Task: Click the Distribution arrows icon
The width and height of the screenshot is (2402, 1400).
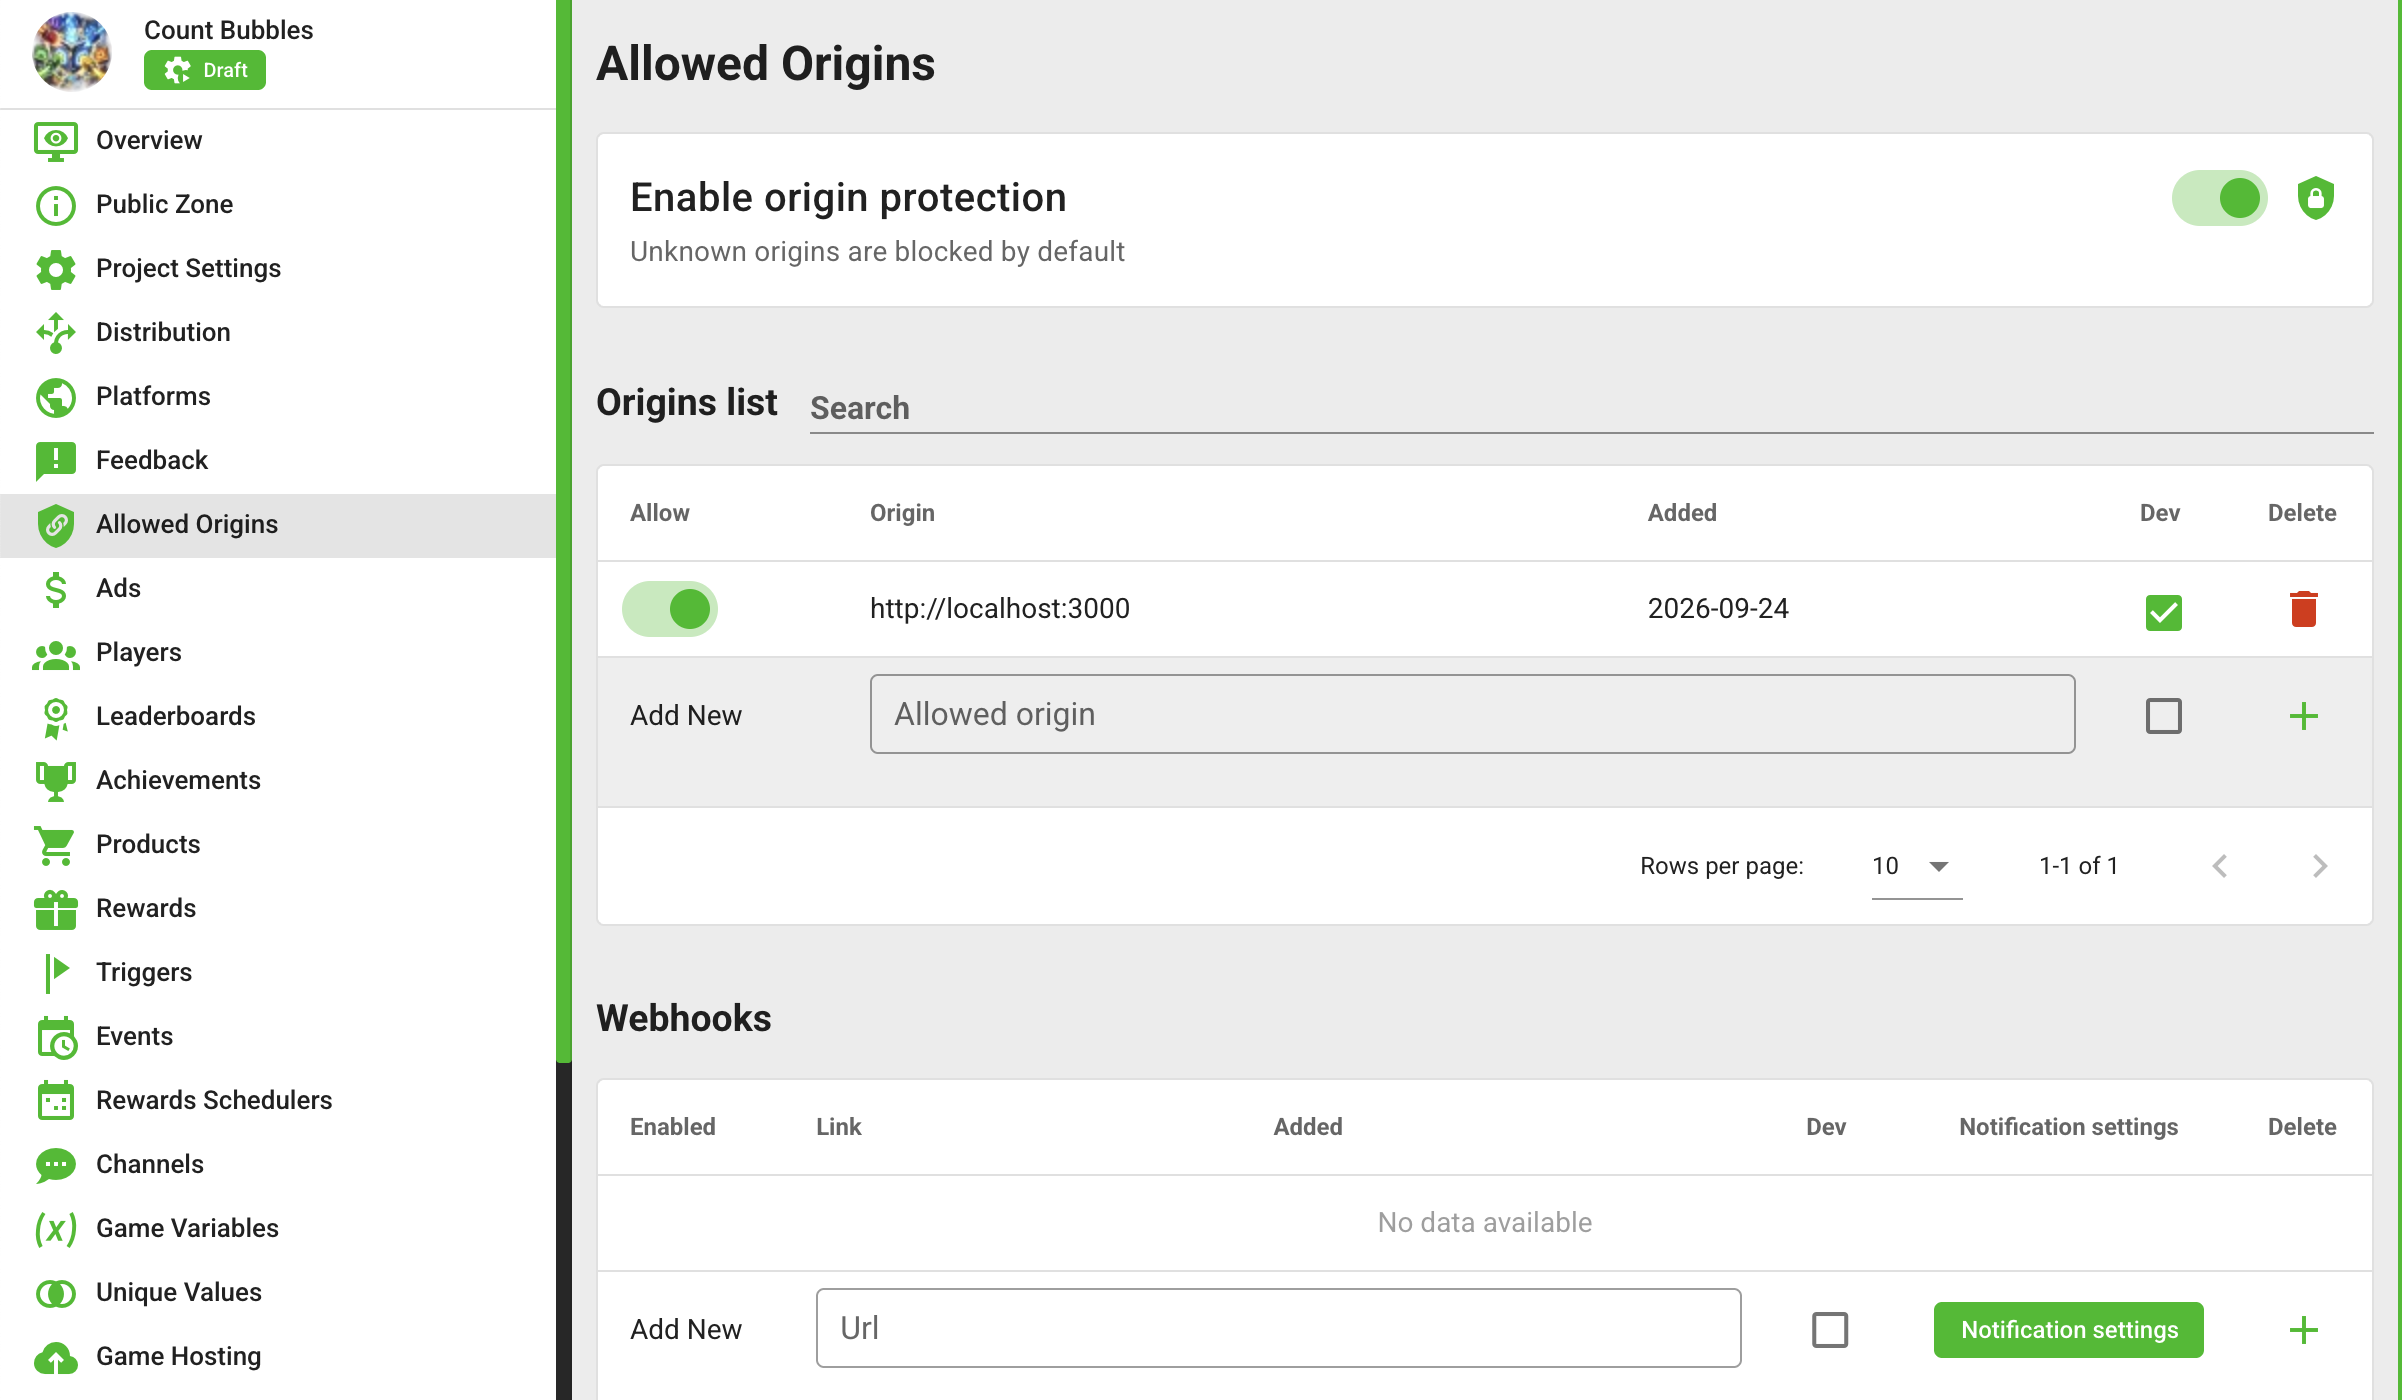Action: 56,333
